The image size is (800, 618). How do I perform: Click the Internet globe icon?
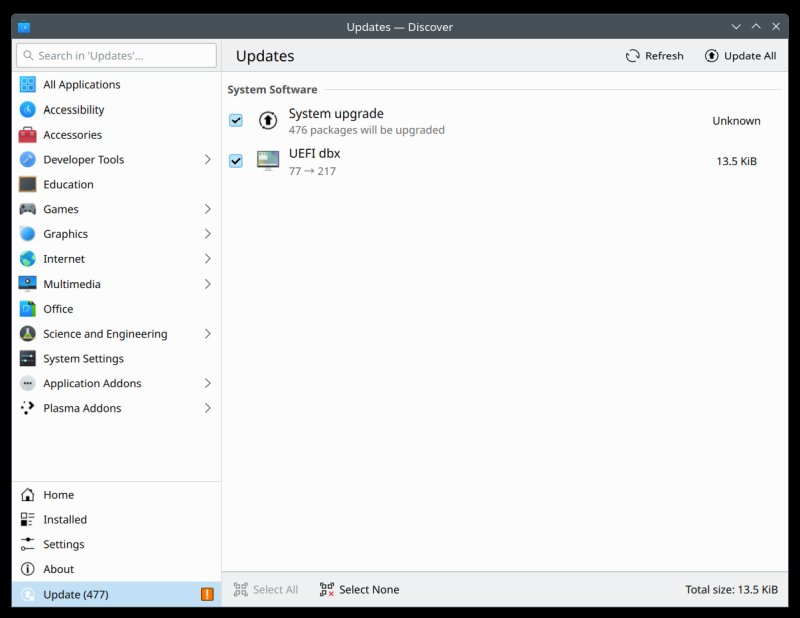click(28, 259)
